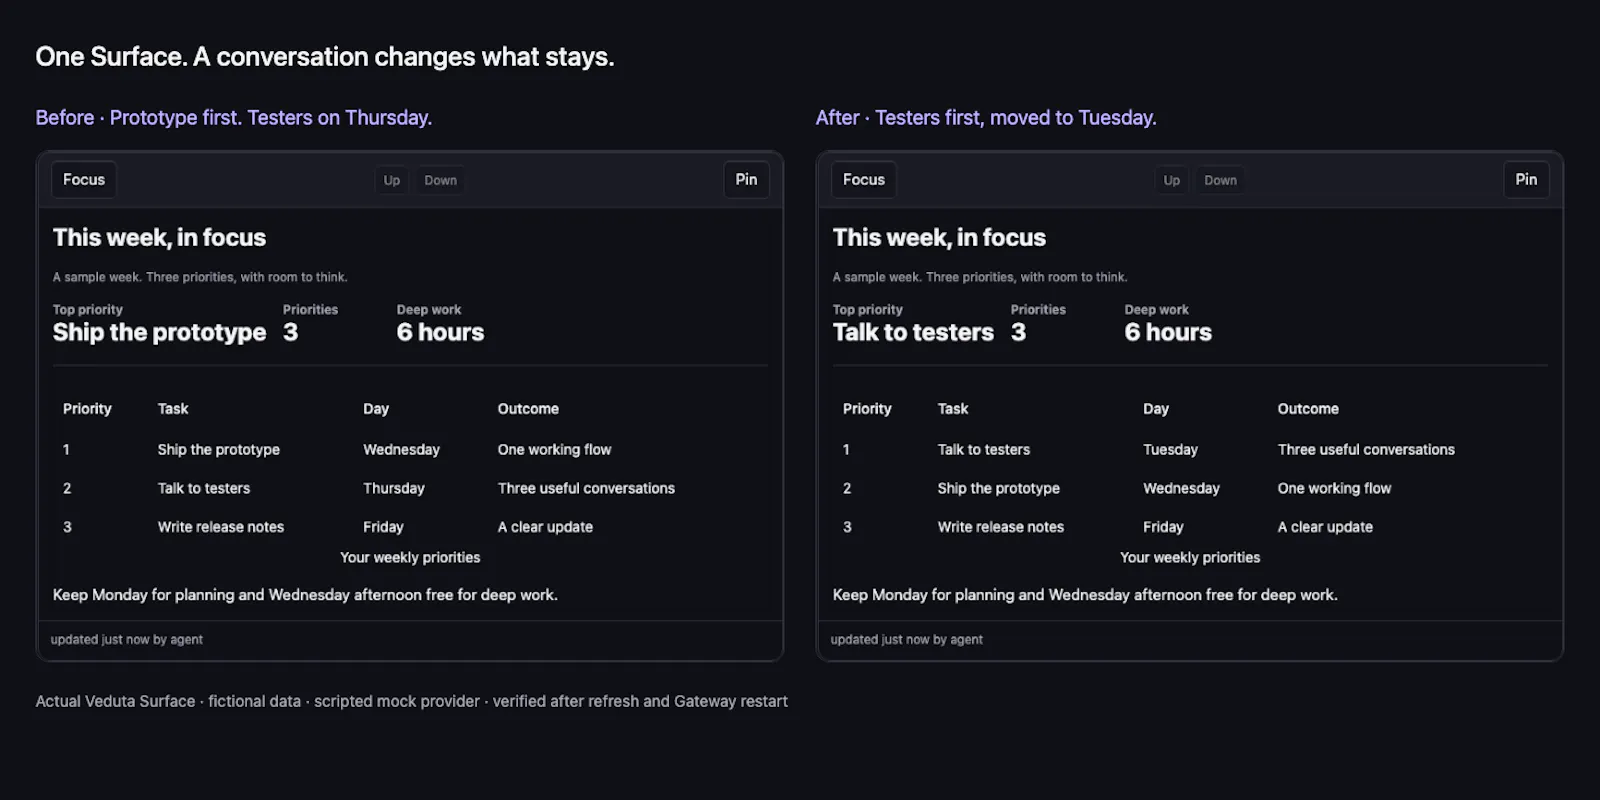Screen dimensions: 1600x800
Task: Click the "Outcome" column header in After table
Action: pos(1308,409)
